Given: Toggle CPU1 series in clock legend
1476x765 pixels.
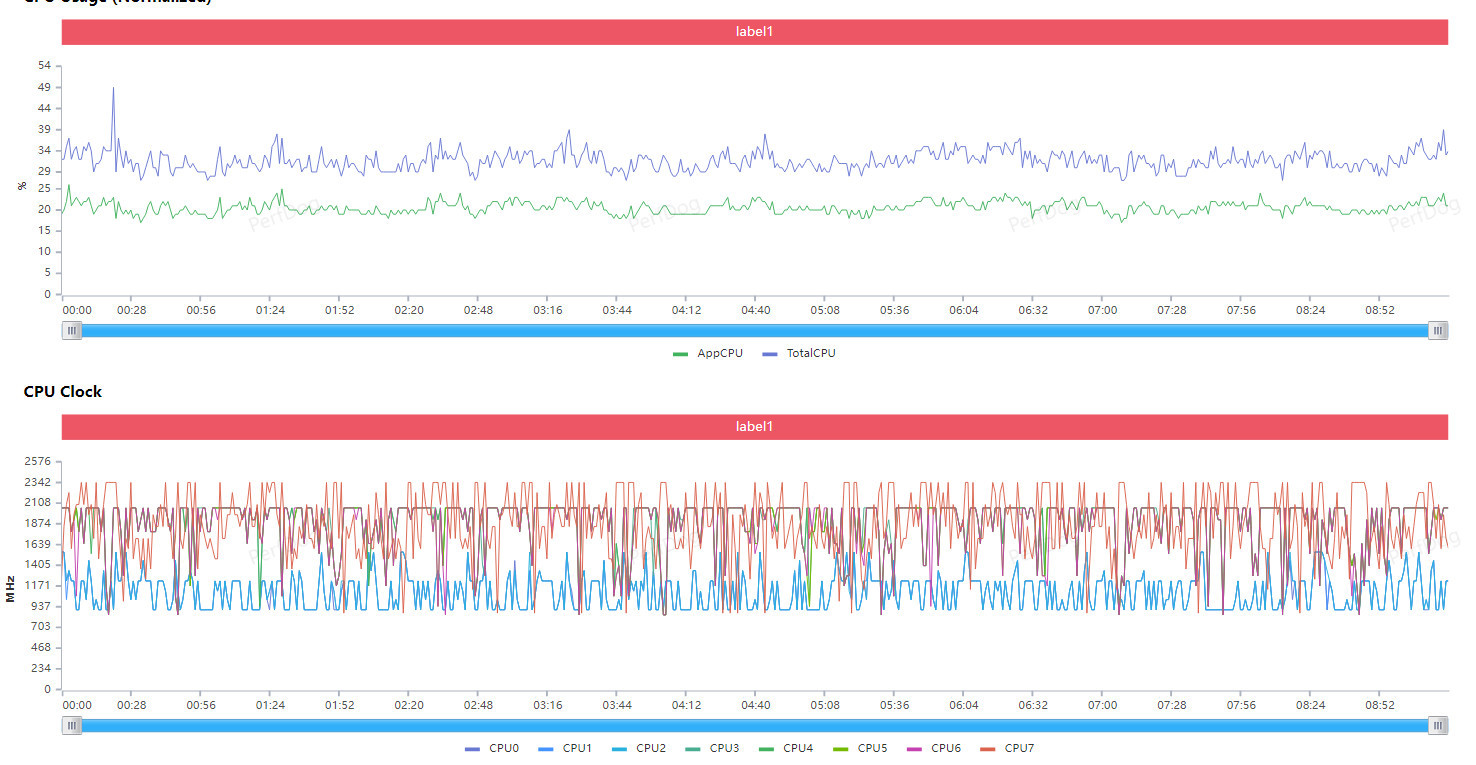Looking at the screenshot, I should (x=565, y=748).
